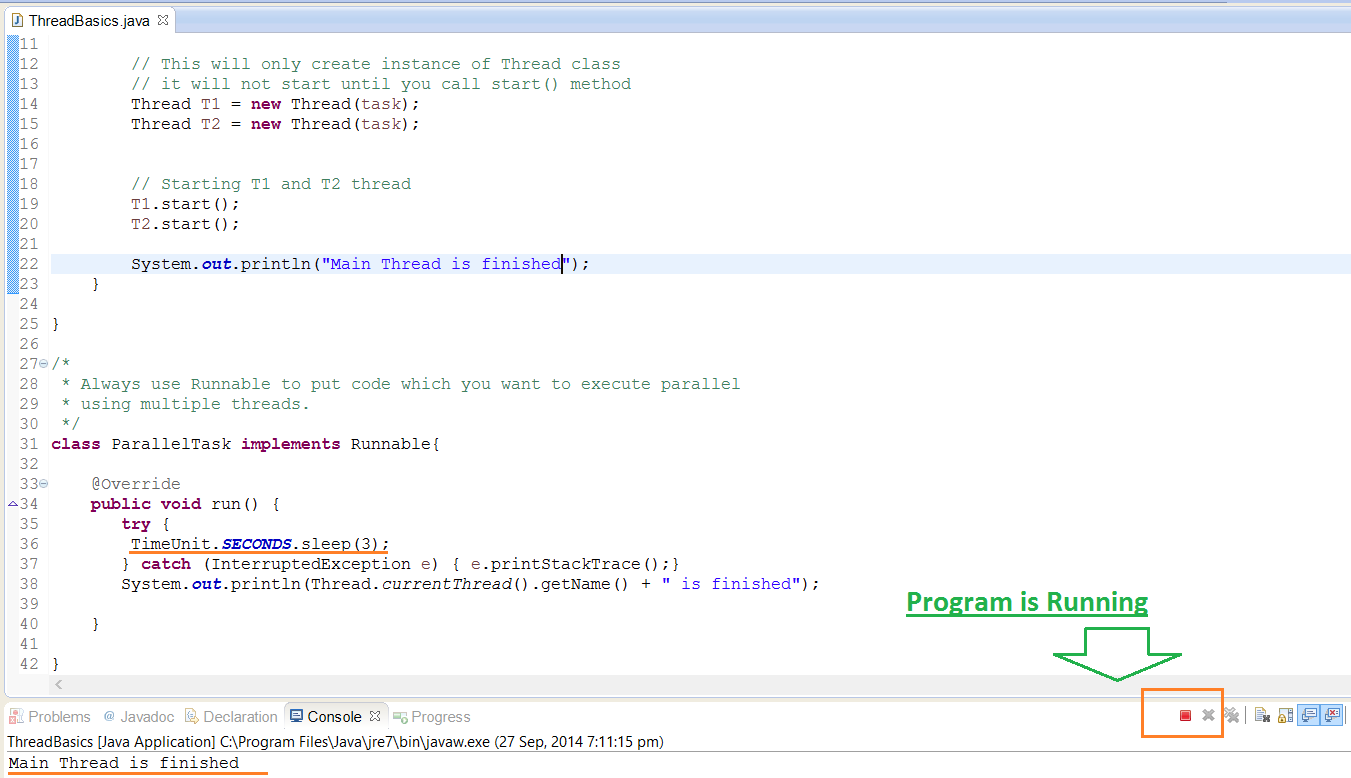Image resolution: width=1351 pixels, height=778 pixels.
Task: Close the Console view tab
Action: coord(376,715)
